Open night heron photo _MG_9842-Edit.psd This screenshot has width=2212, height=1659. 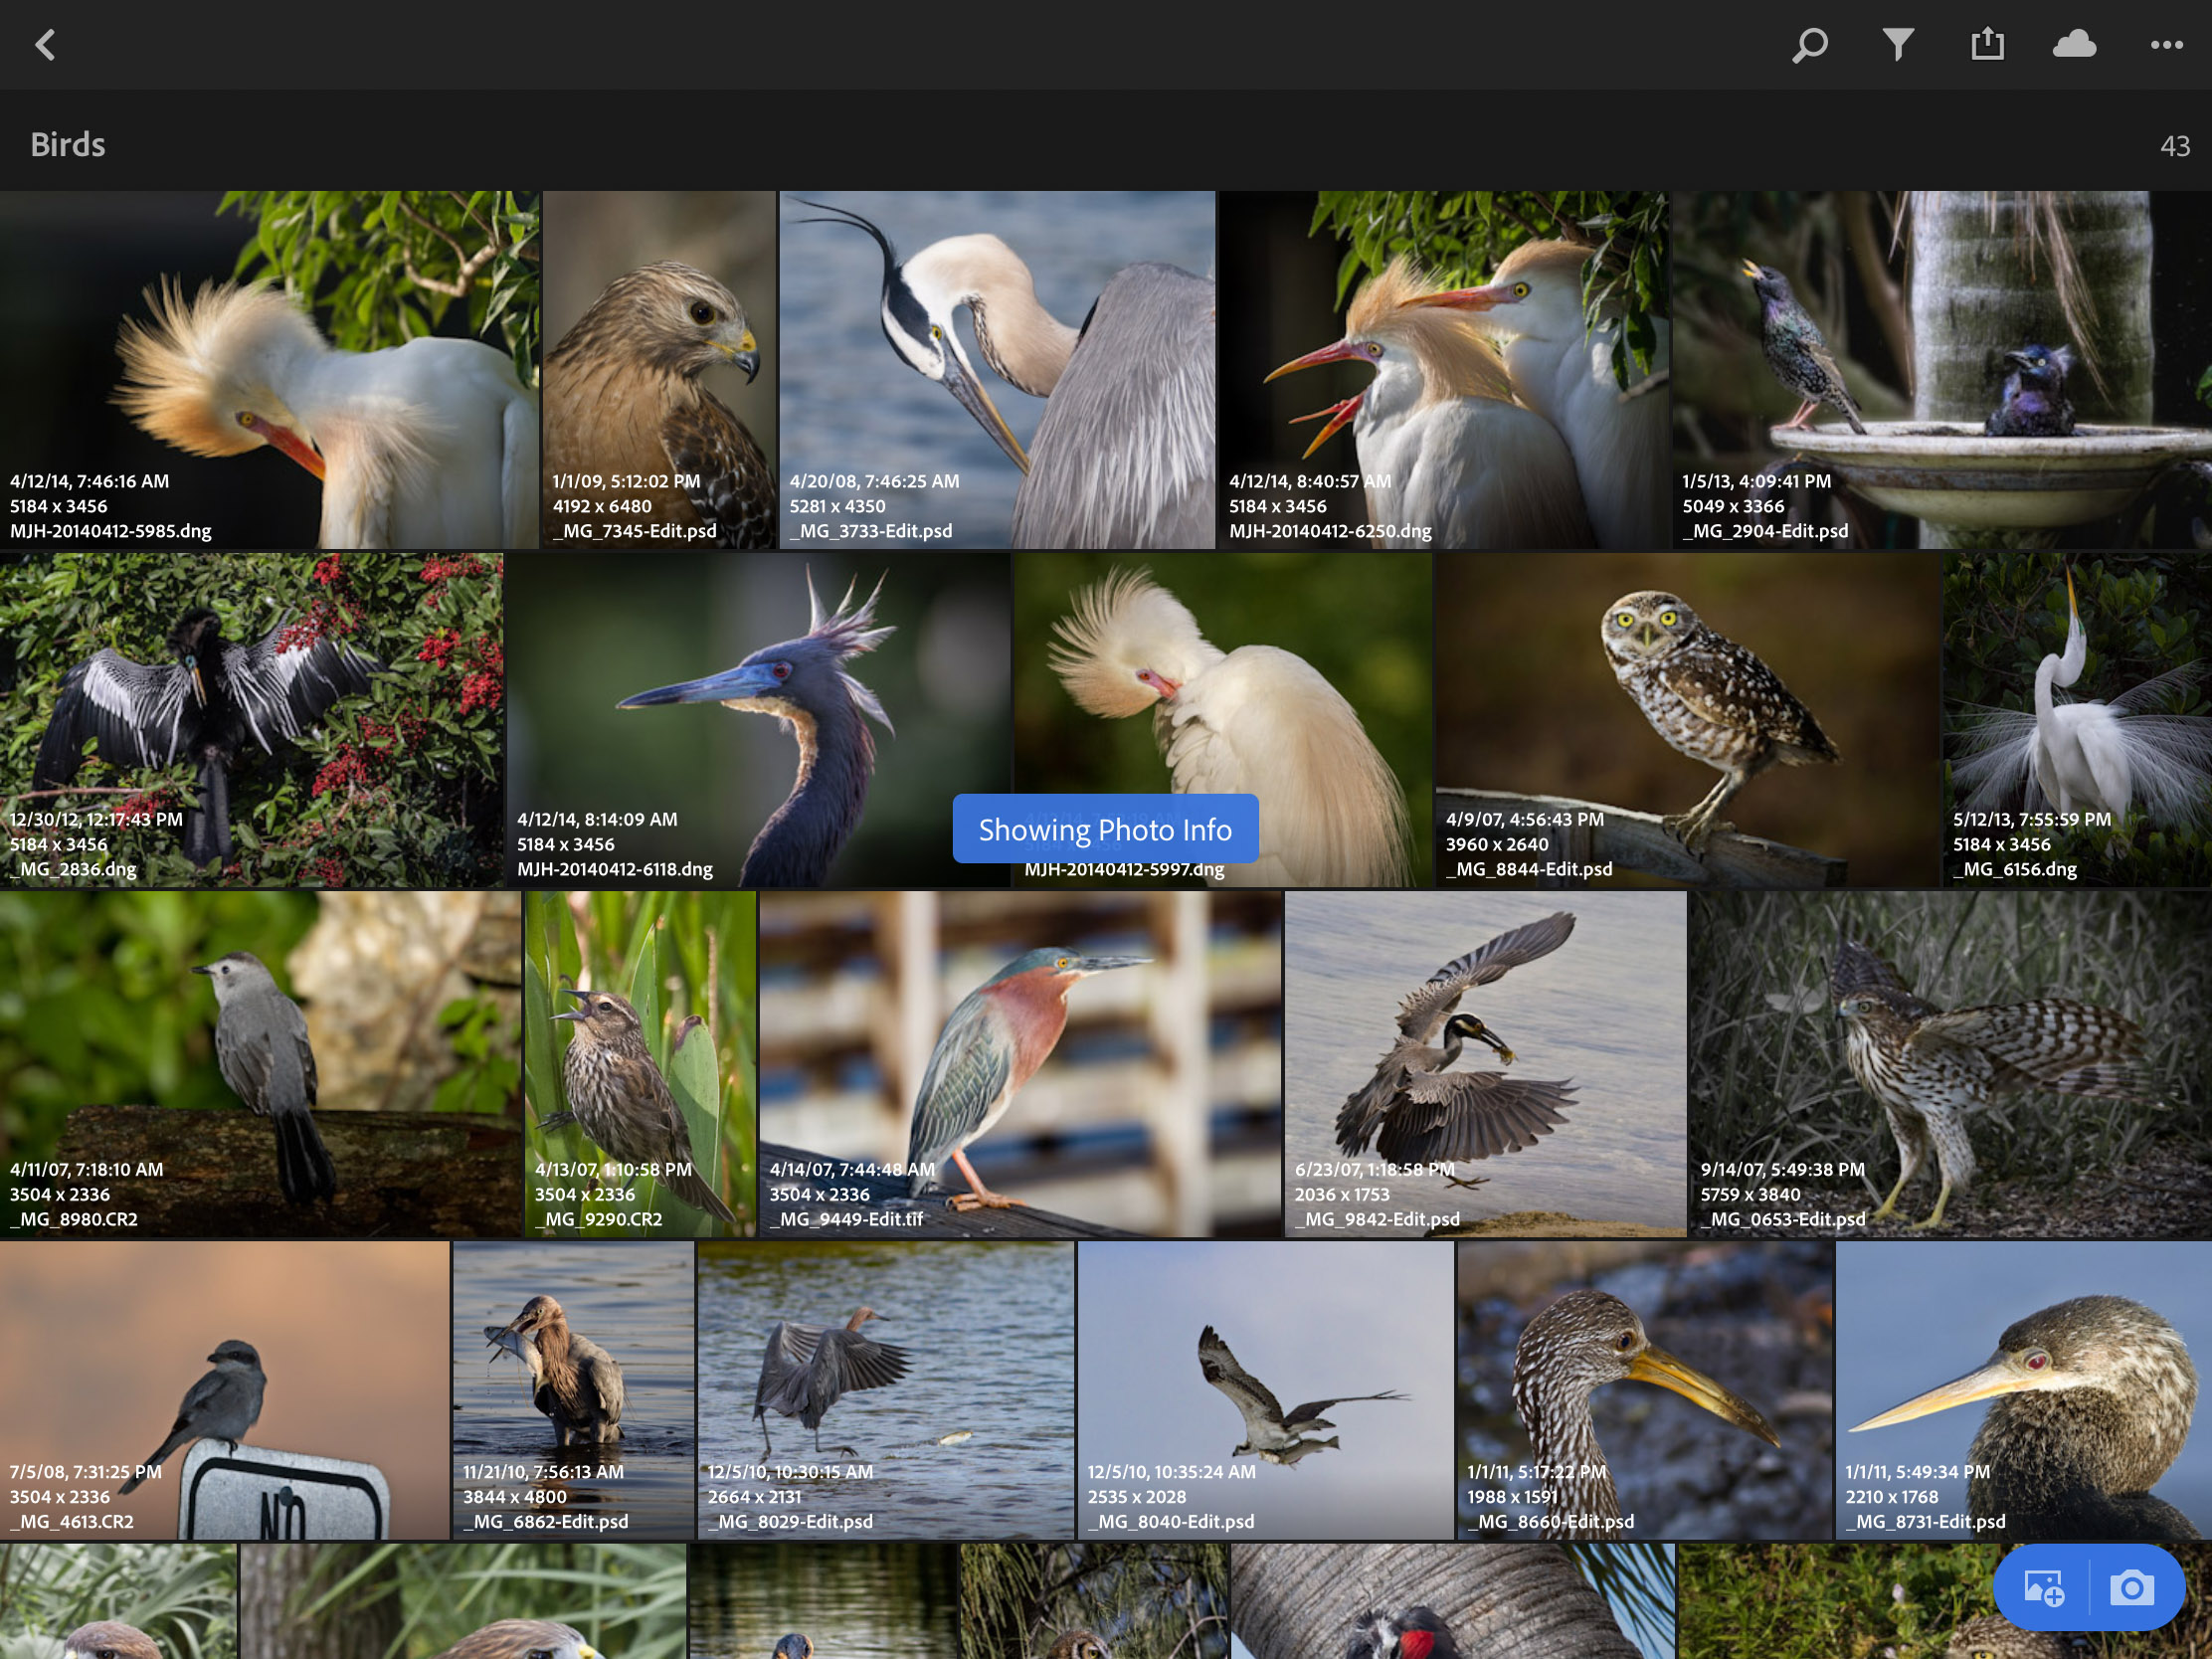(1485, 1064)
